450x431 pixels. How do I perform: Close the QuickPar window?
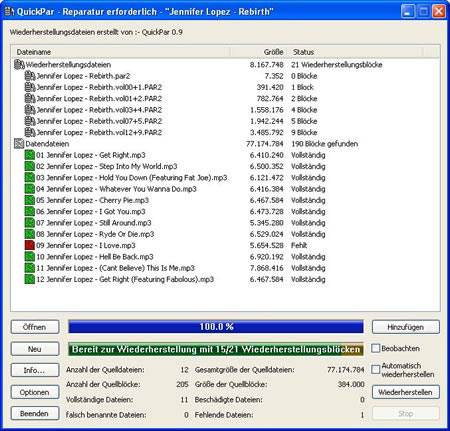click(x=439, y=12)
